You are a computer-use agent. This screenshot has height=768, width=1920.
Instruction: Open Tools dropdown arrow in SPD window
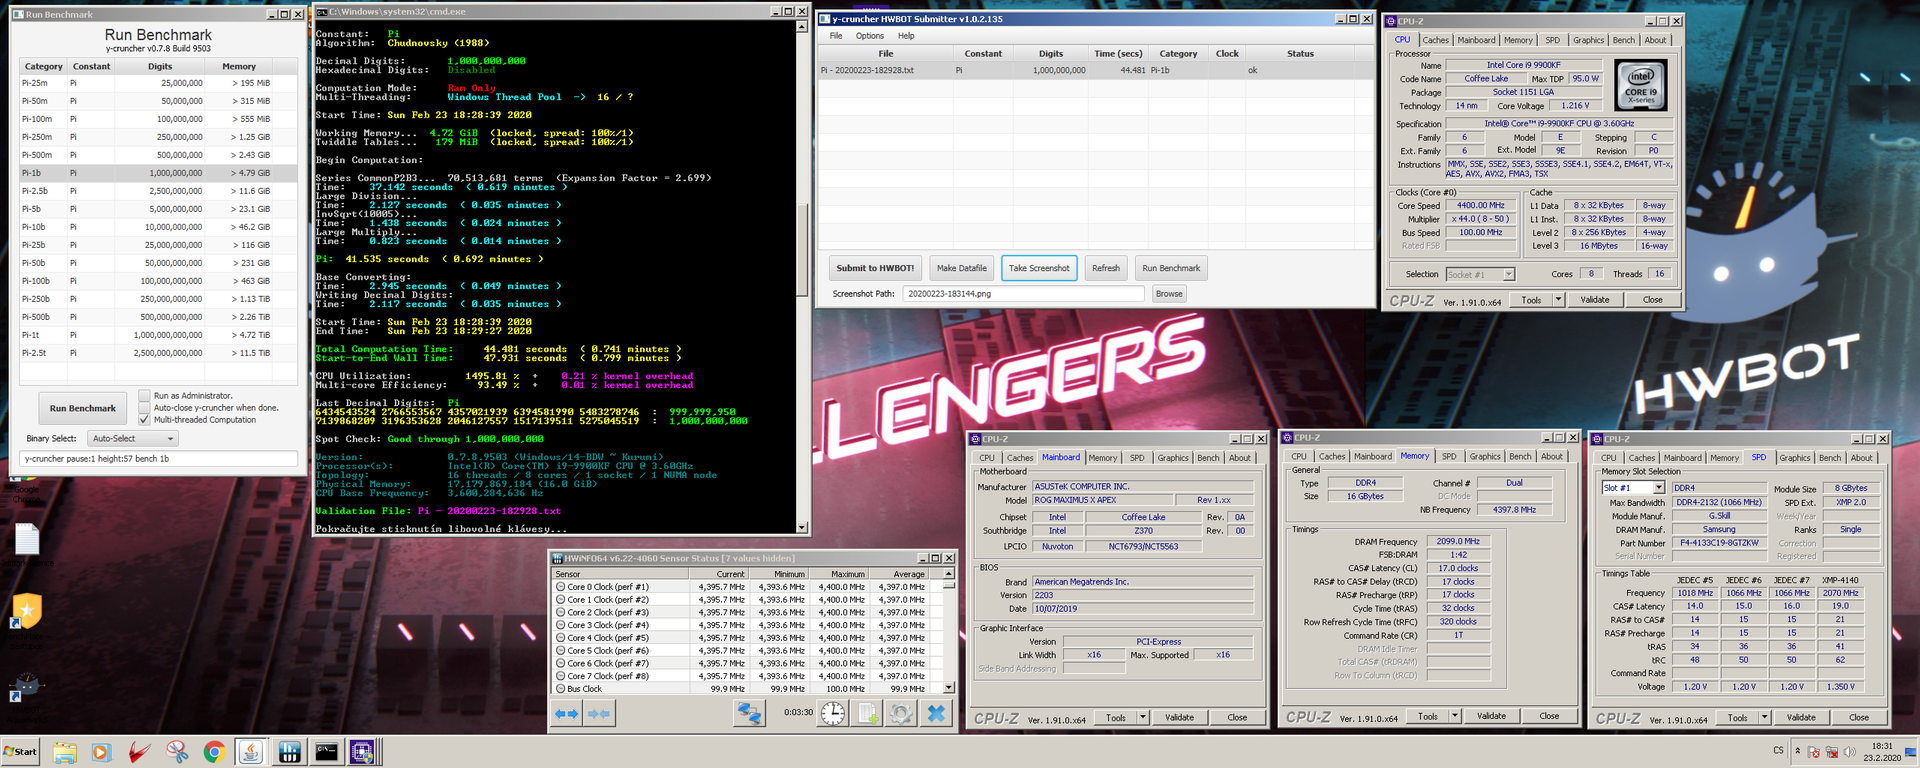click(x=1764, y=717)
